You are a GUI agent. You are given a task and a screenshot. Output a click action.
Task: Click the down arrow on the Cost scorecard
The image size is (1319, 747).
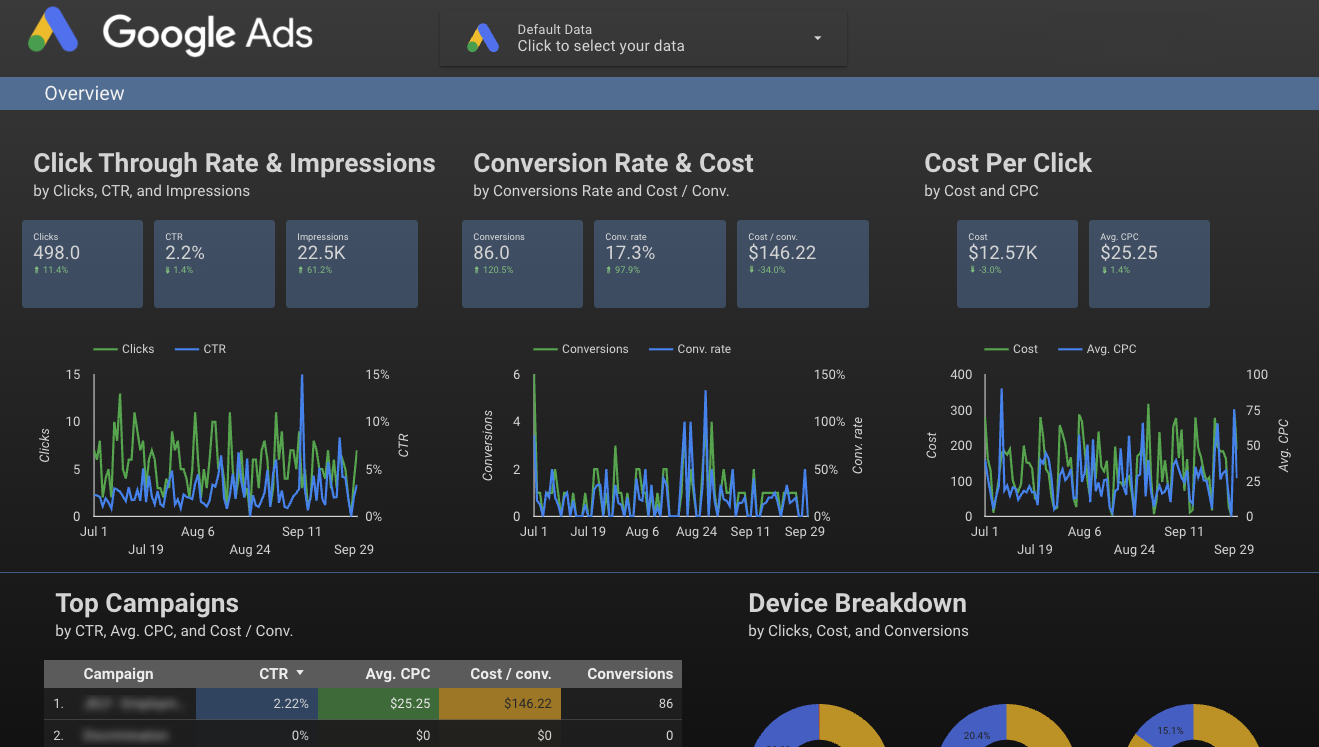970,270
